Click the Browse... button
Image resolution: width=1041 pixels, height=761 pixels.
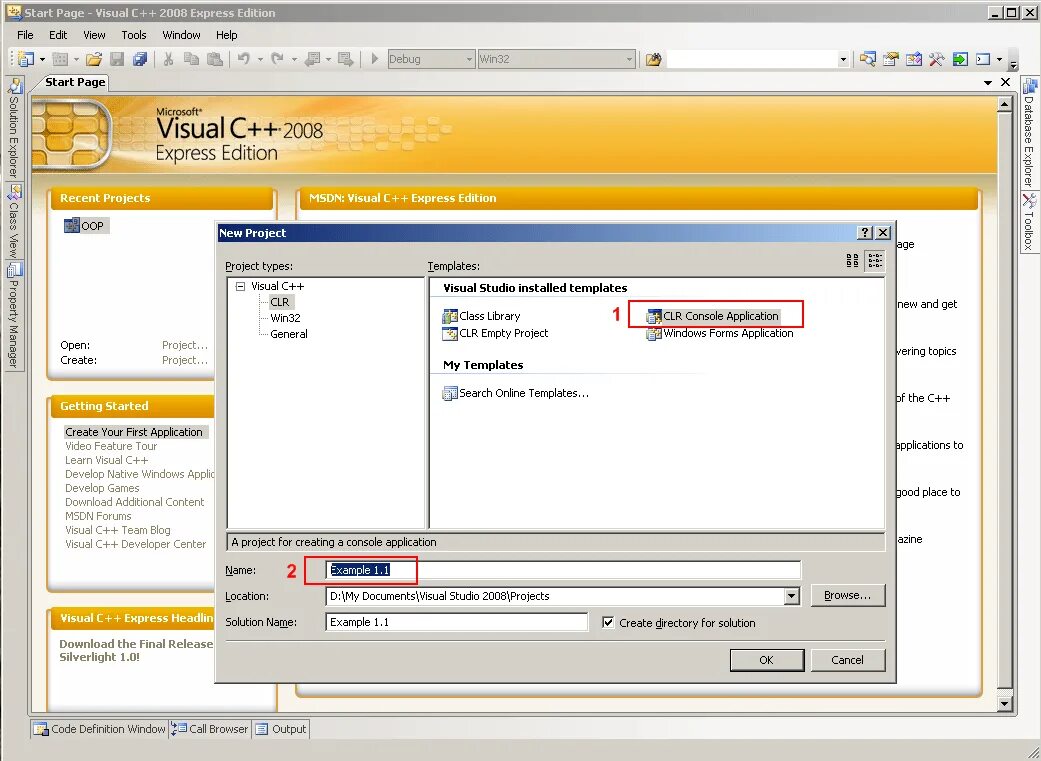point(848,596)
